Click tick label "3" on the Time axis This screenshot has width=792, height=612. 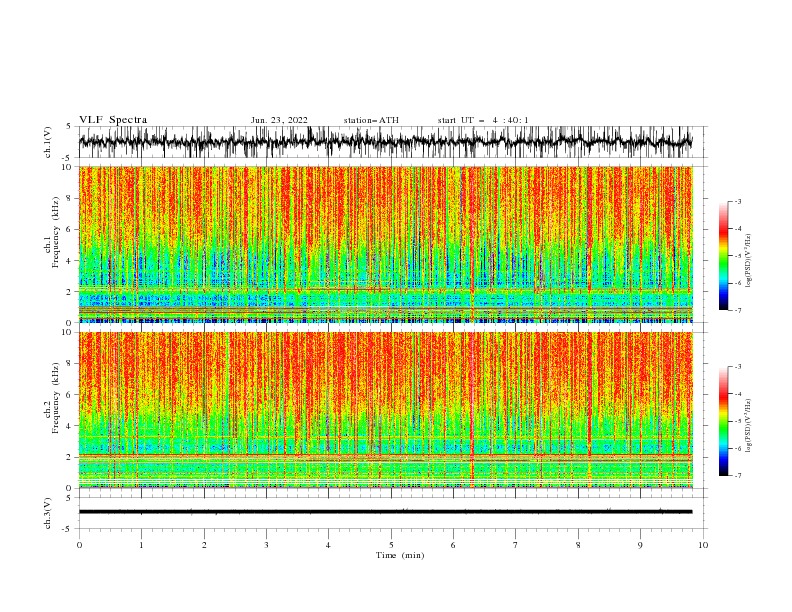pyautogui.click(x=266, y=545)
